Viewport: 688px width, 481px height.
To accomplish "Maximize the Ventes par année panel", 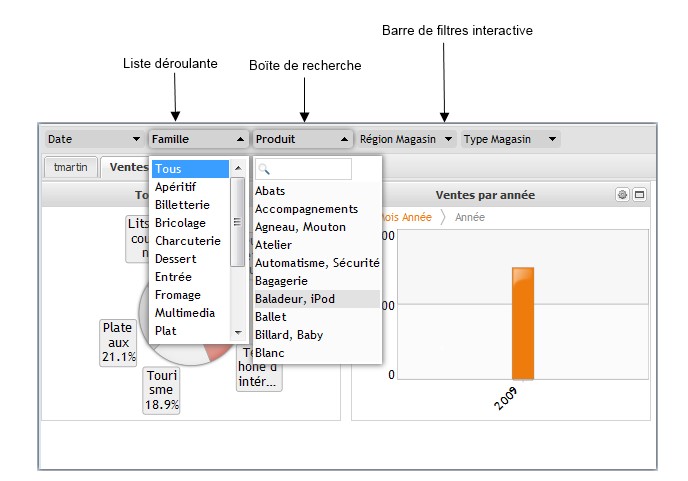I will click(x=640, y=194).
